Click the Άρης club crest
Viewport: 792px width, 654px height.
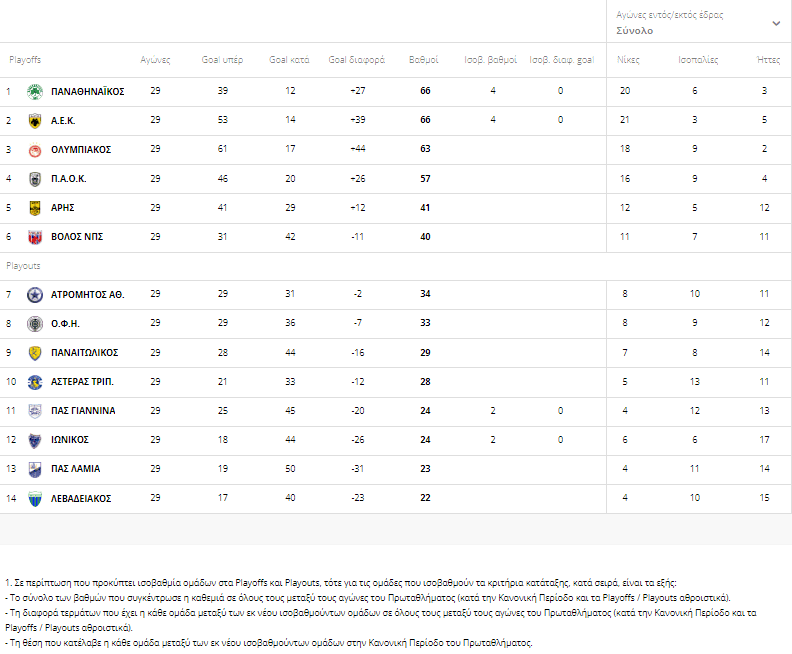[35, 208]
